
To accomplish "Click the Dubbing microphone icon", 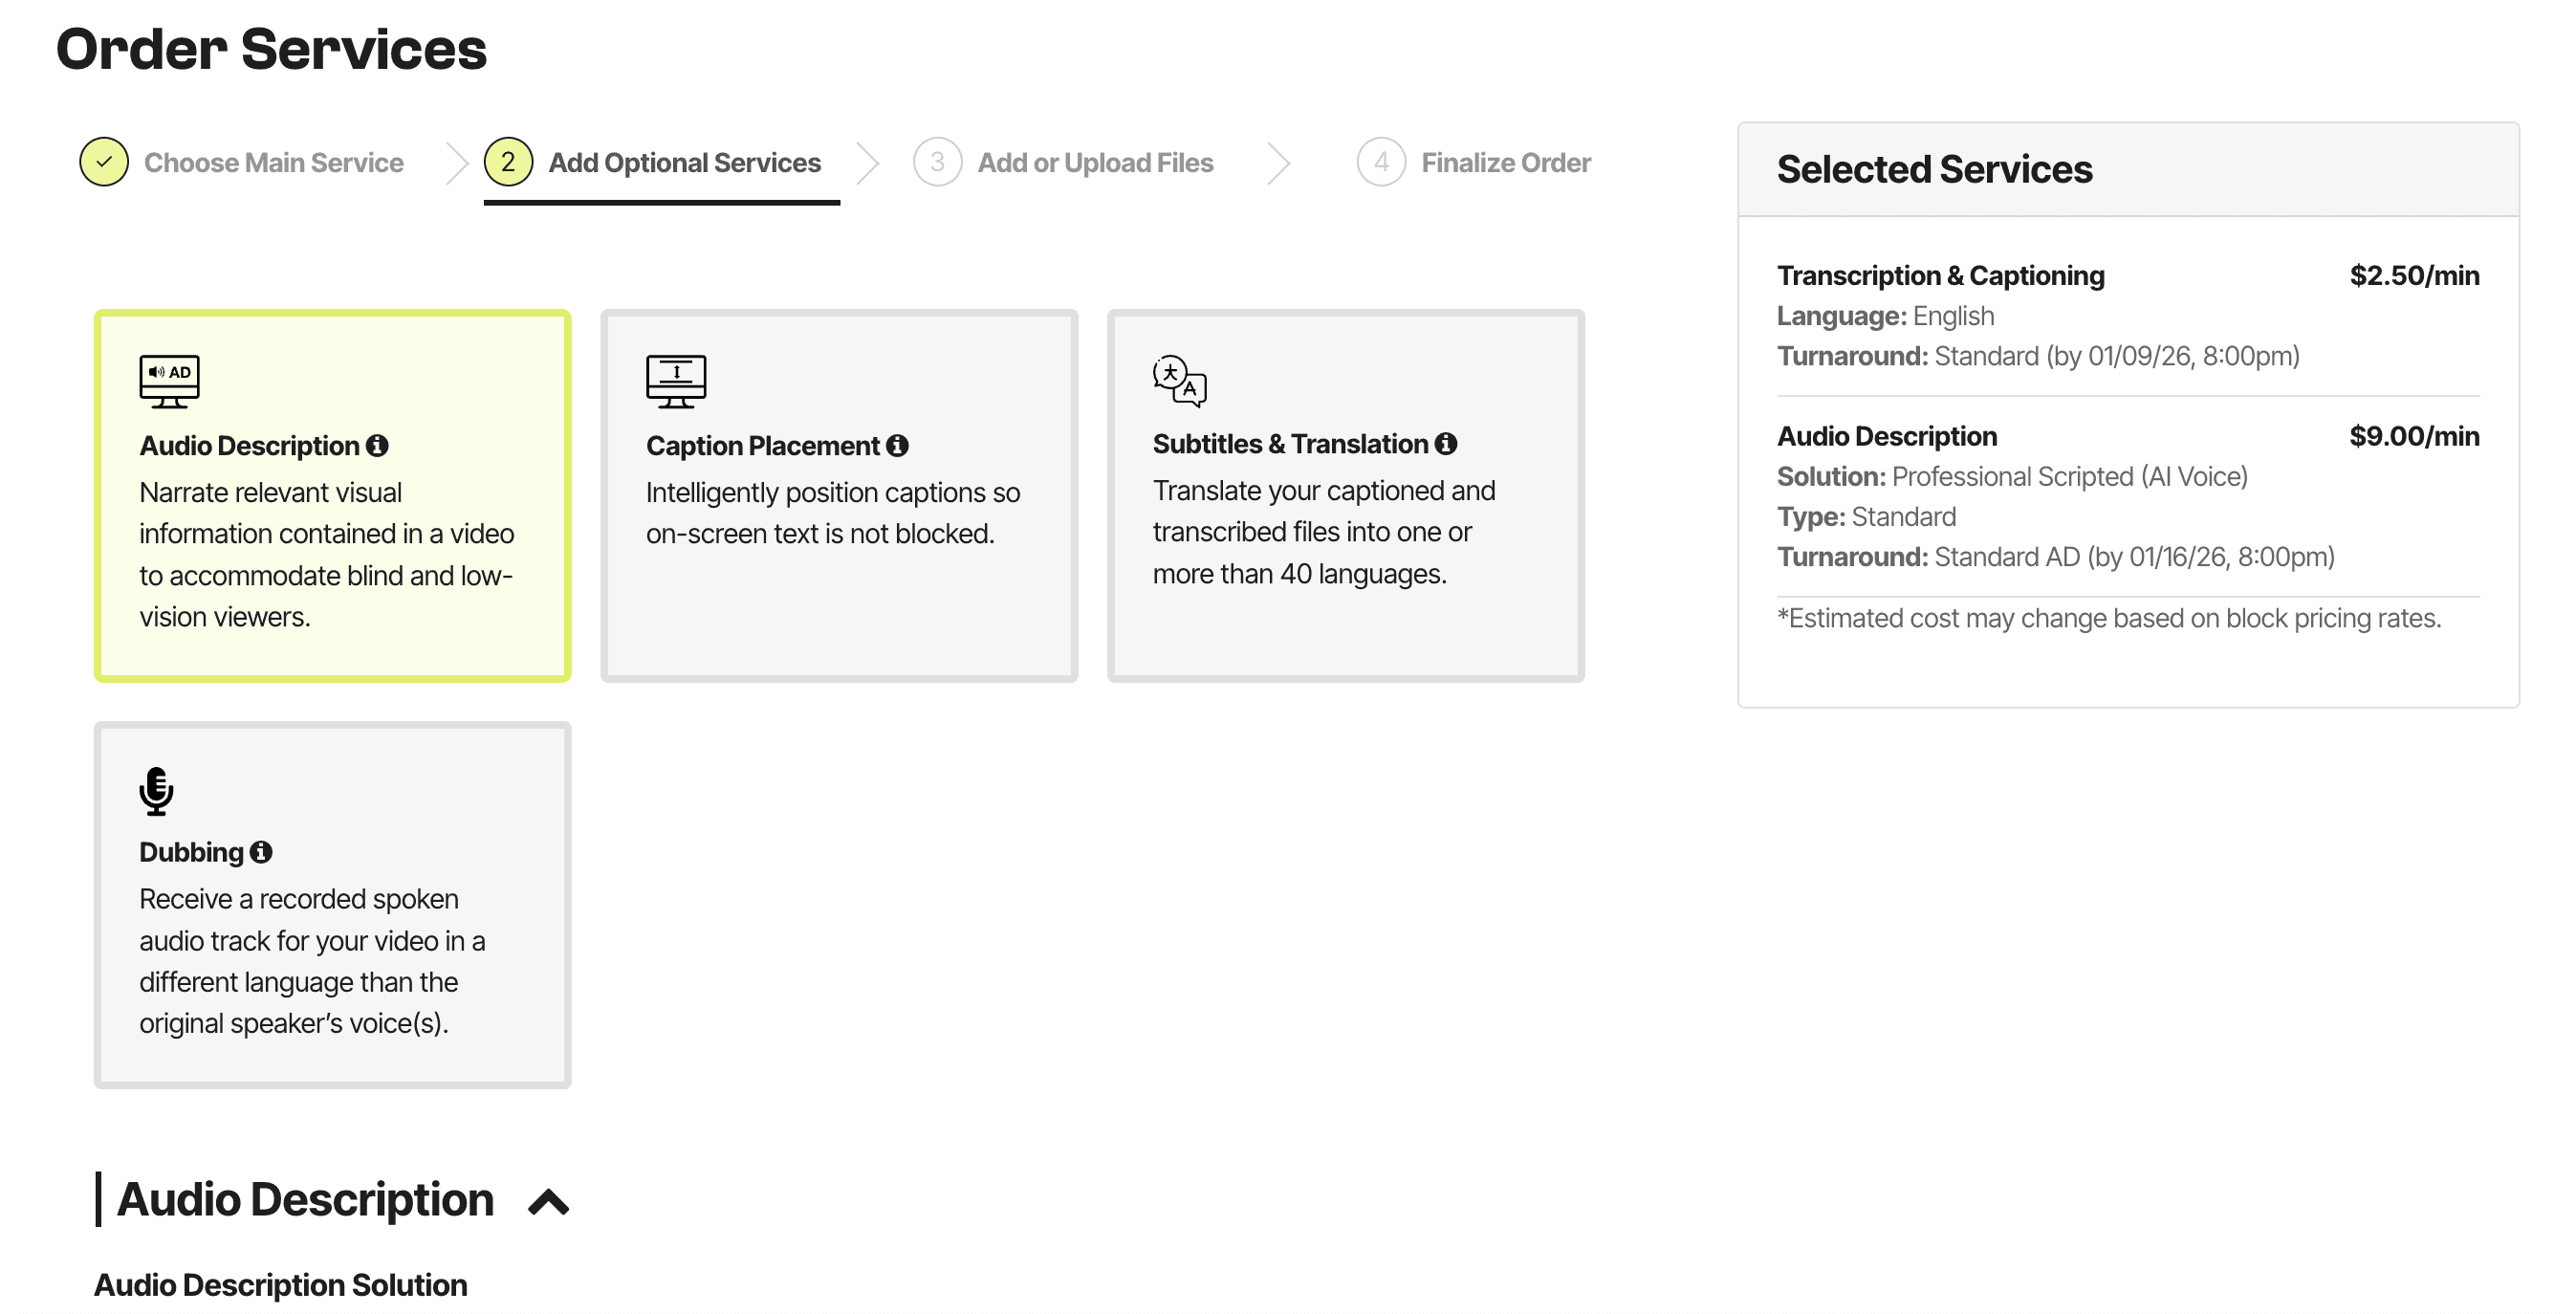I will pyautogui.click(x=156, y=791).
